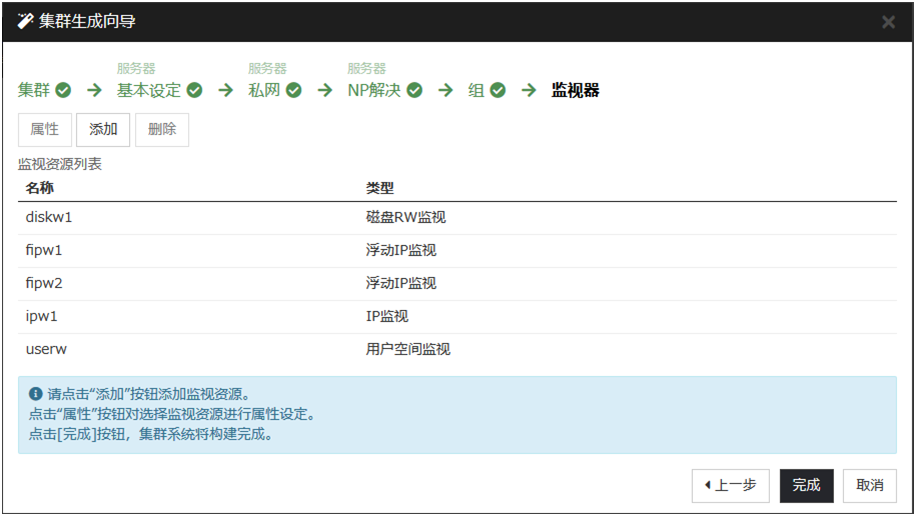Image resolution: width=916 pixels, height=516 pixels.
Task: Cancel the wizard with 取消
Action: point(869,486)
